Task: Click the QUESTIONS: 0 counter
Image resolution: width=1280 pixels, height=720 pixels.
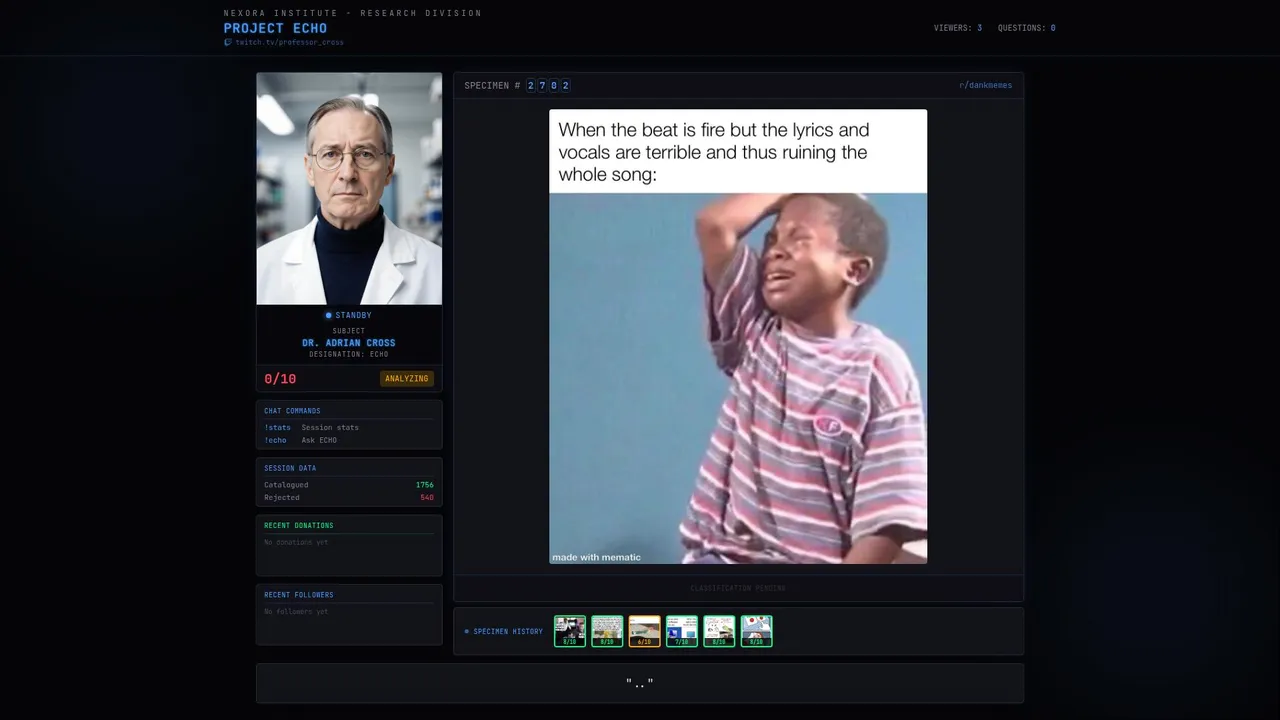Action: pyautogui.click(x=1027, y=28)
